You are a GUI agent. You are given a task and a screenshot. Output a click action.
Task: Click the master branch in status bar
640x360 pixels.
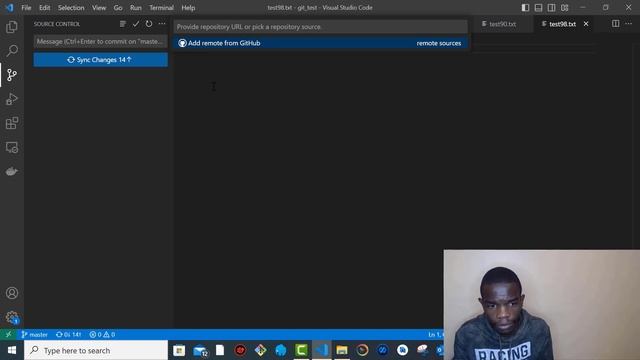coord(35,334)
